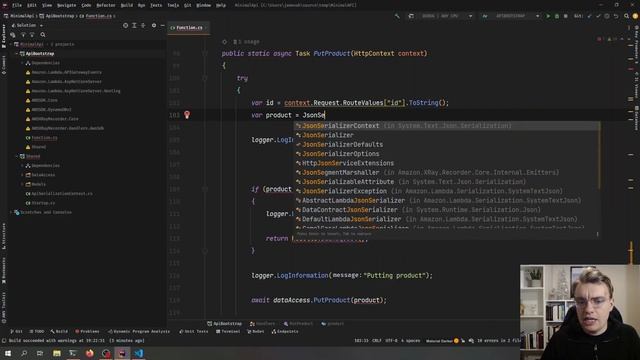This screenshot has width=640, height=360.
Task: Switch to the Function.cs editor tab
Action: (x=189, y=28)
